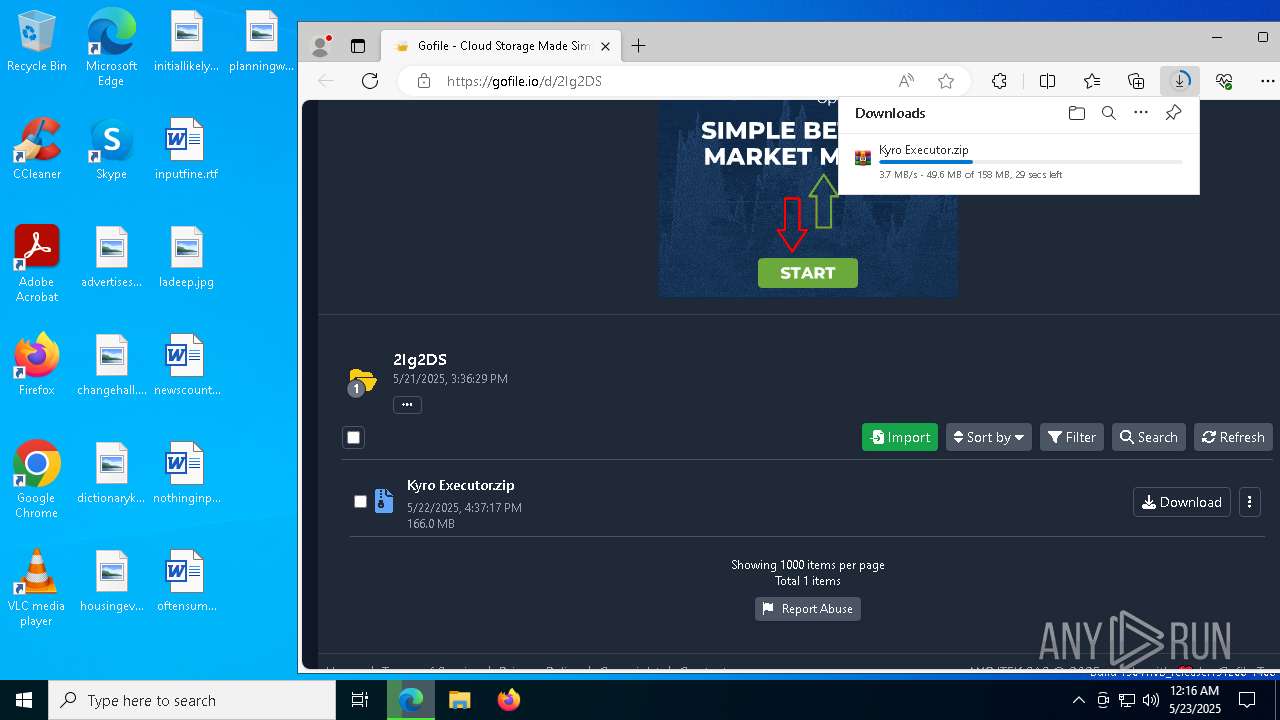This screenshot has width=1280, height=720.
Task: Open the Favorites list
Action: pos(1092,81)
